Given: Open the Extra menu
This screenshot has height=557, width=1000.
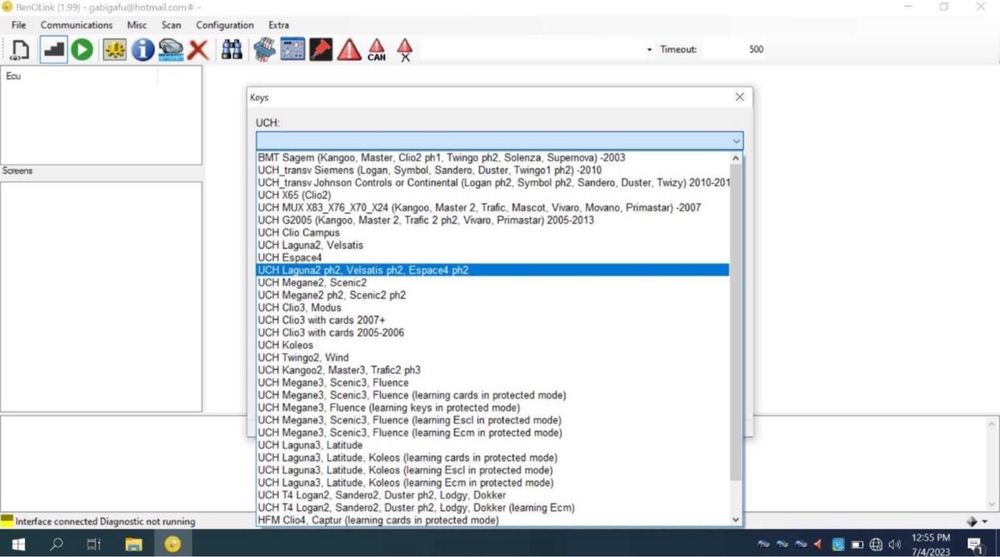Looking at the screenshot, I should [278, 25].
